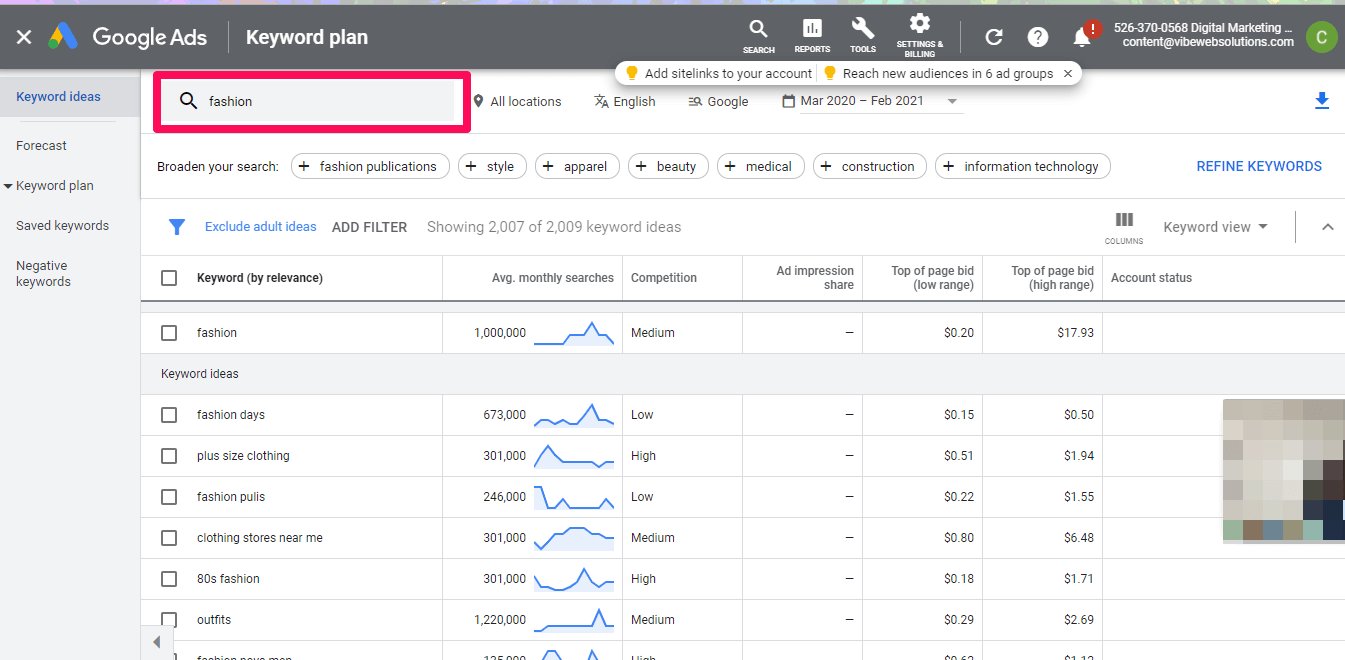Image resolution: width=1345 pixels, height=660 pixels.
Task: Open Saved keywords in the sidebar
Action: click(x=62, y=226)
